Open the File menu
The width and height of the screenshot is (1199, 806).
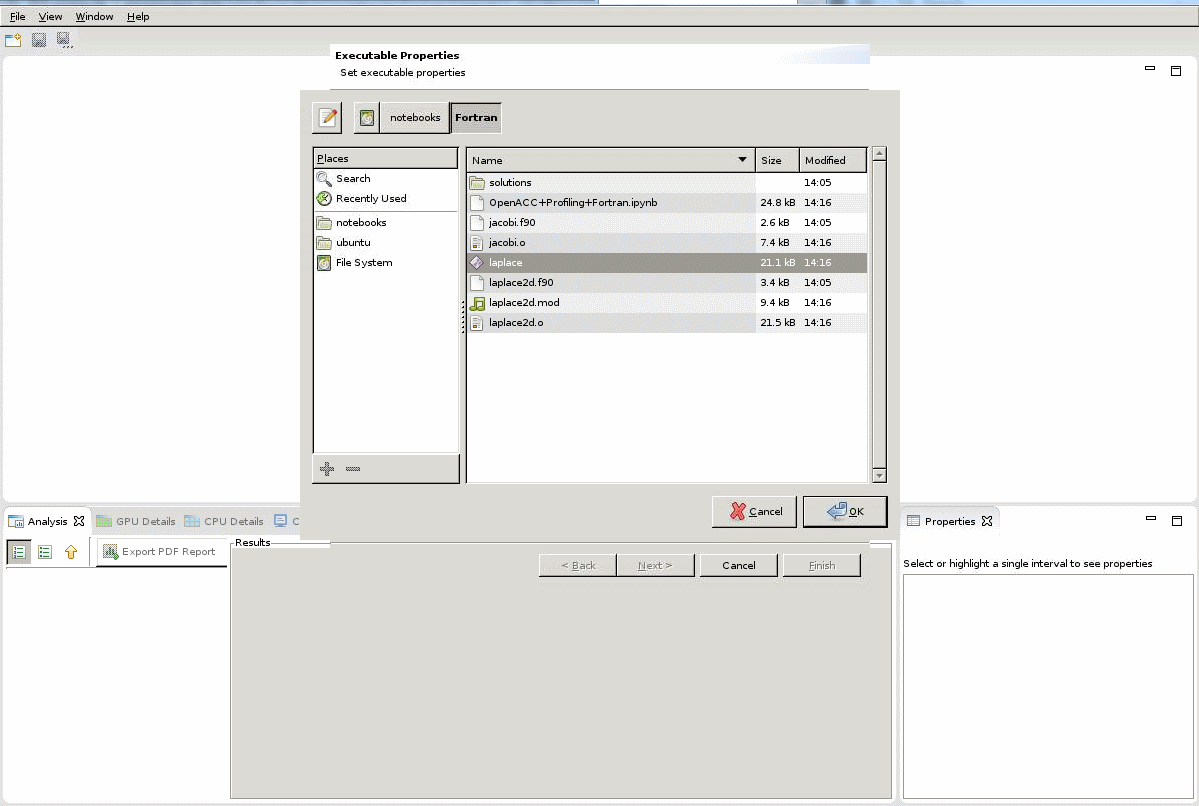17,17
